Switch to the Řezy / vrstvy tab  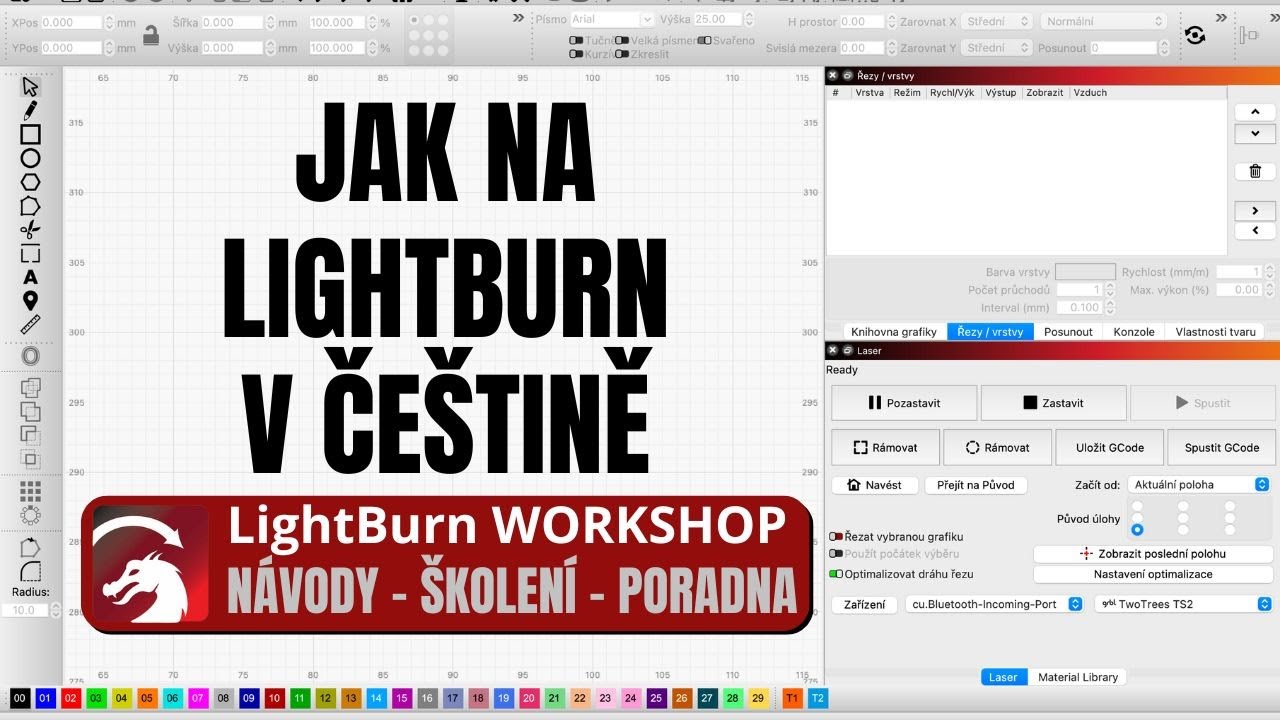[990, 332]
